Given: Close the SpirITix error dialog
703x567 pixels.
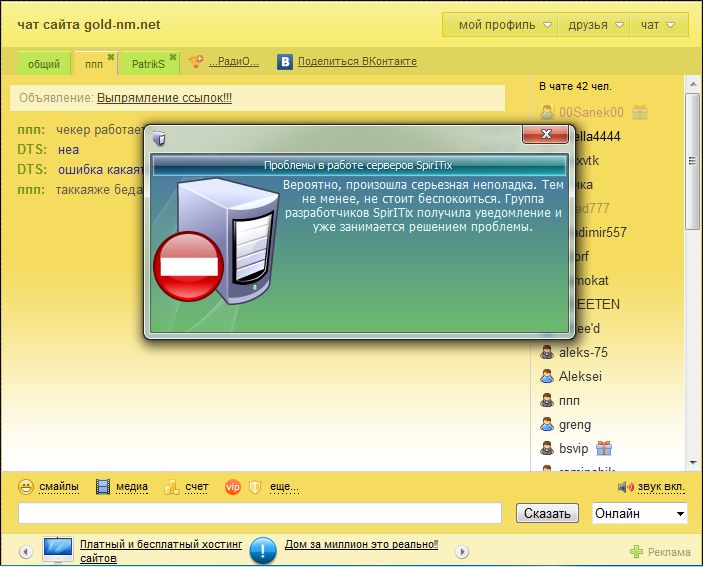Looking at the screenshot, I should tap(546, 134).
